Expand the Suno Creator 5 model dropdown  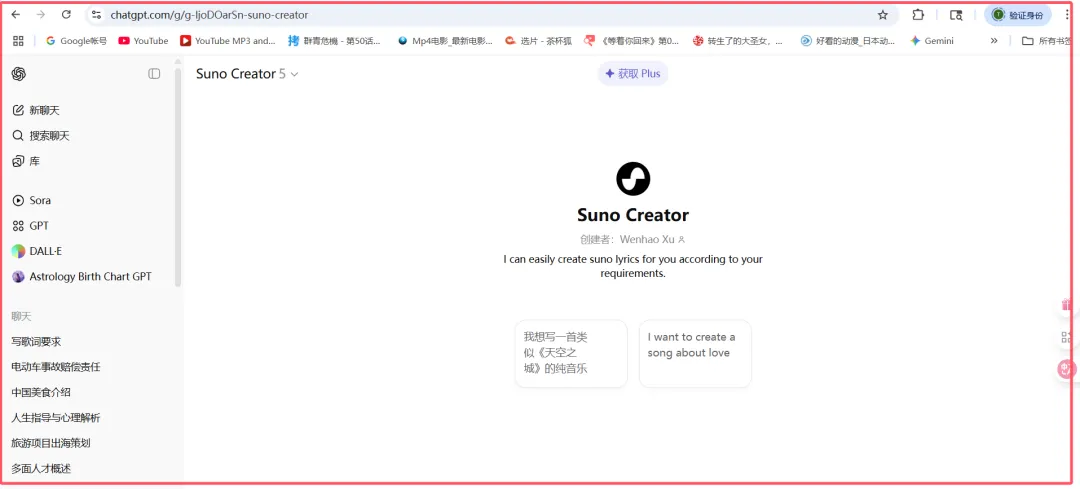click(x=247, y=74)
